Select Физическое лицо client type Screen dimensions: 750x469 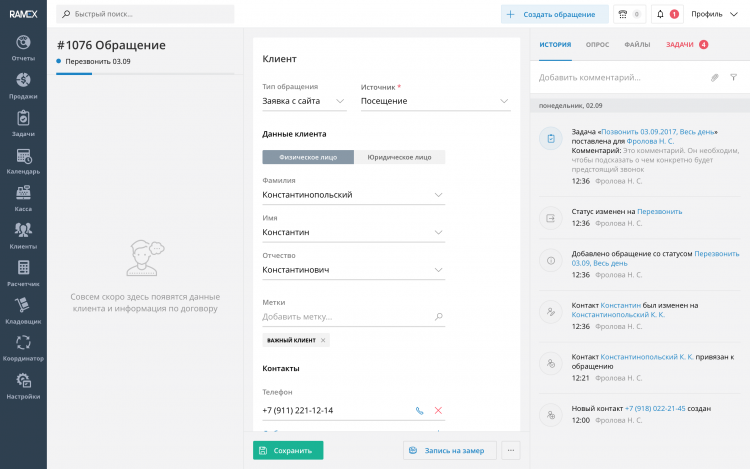307,157
